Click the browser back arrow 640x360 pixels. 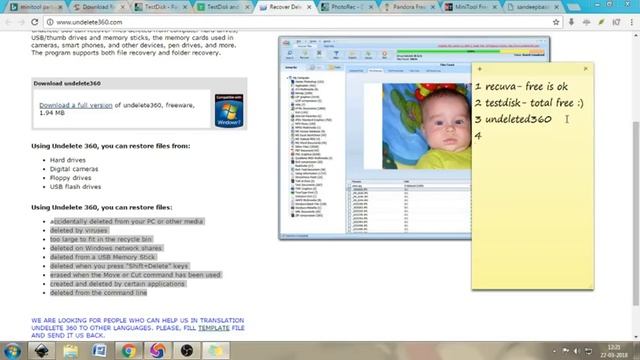tap(9, 22)
